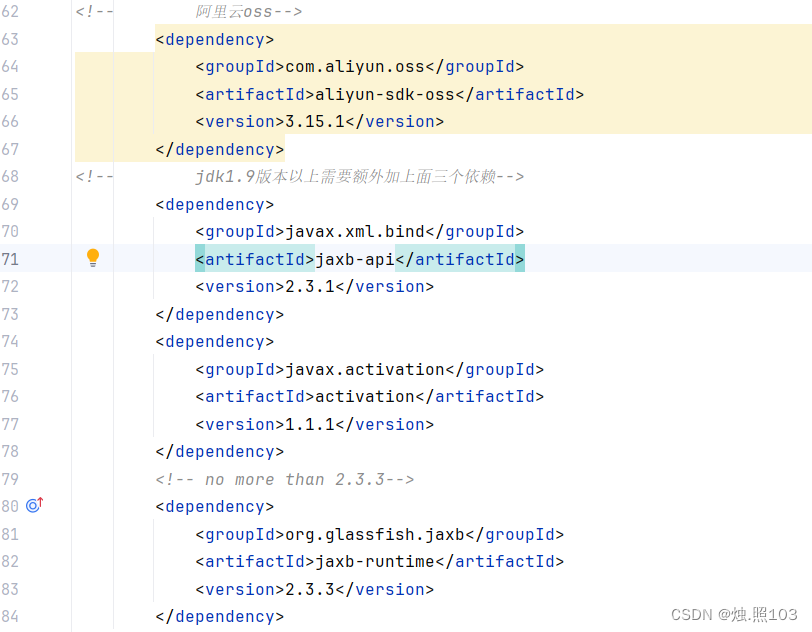Click line number 71 in the gutter
Viewport: 812px width, 632px height.
pyautogui.click(x=10, y=259)
